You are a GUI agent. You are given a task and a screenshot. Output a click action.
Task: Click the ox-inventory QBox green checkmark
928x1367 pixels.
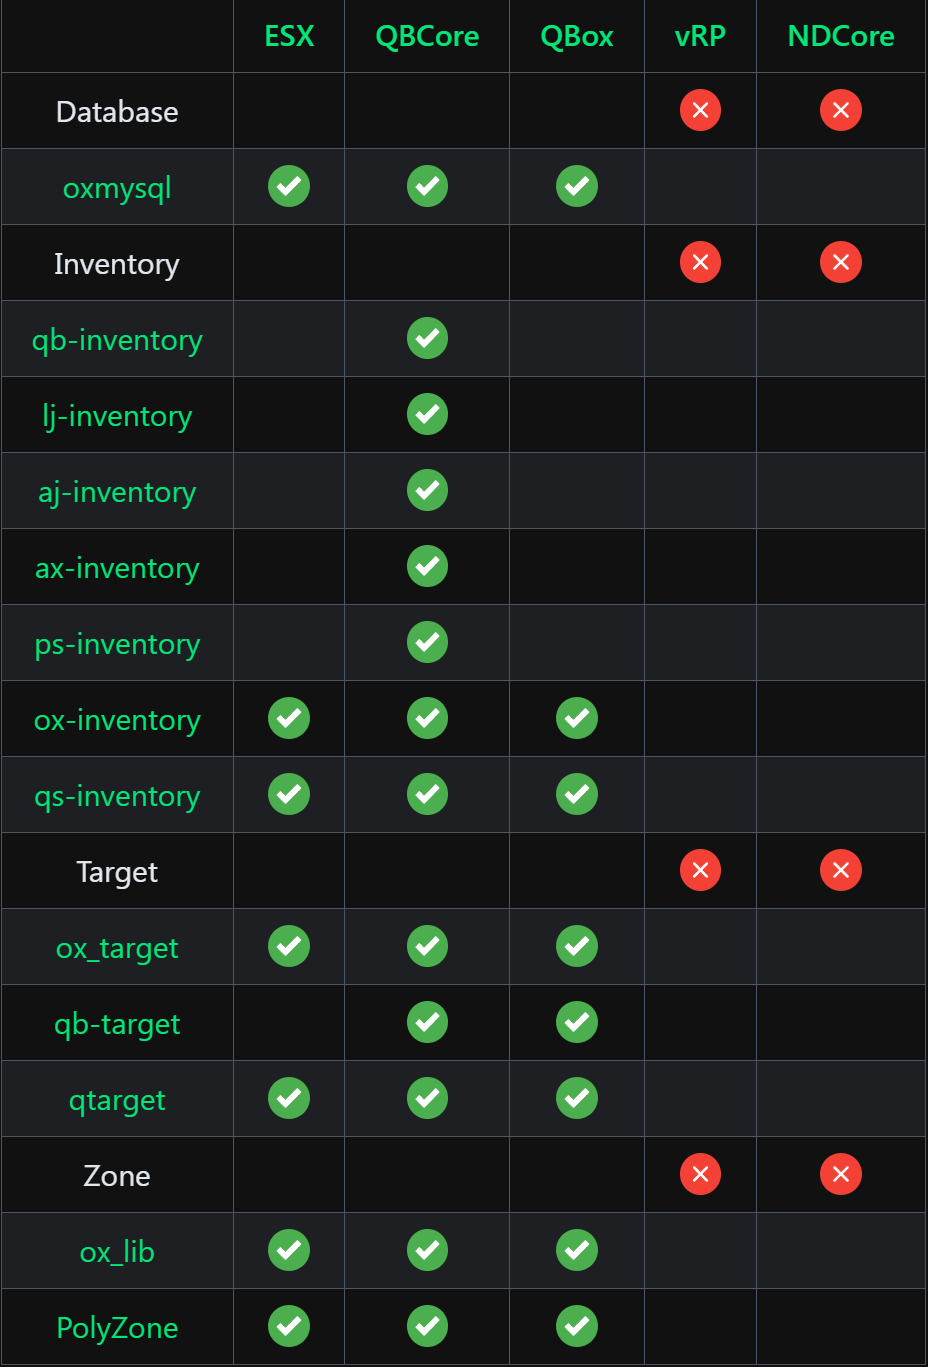pyautogui.click(x=577, y=718)
